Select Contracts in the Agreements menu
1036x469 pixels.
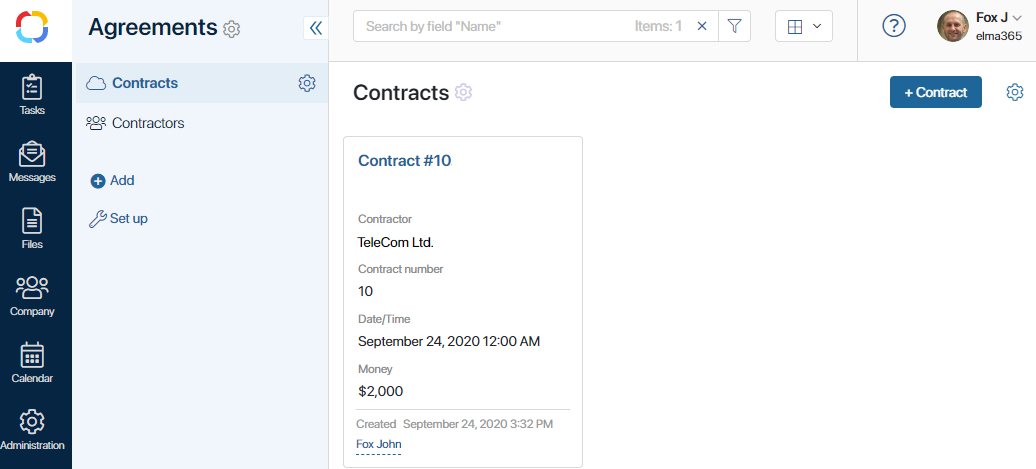coord(145,83)
